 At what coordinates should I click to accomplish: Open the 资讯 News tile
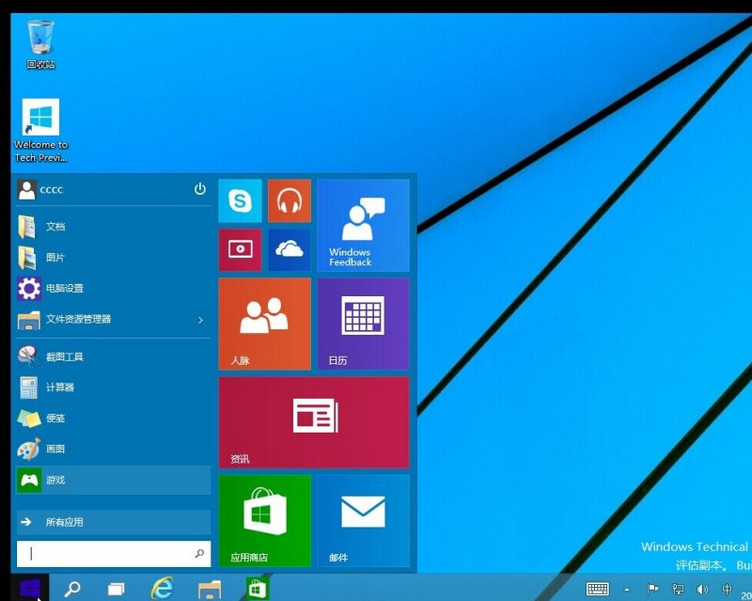314,422
